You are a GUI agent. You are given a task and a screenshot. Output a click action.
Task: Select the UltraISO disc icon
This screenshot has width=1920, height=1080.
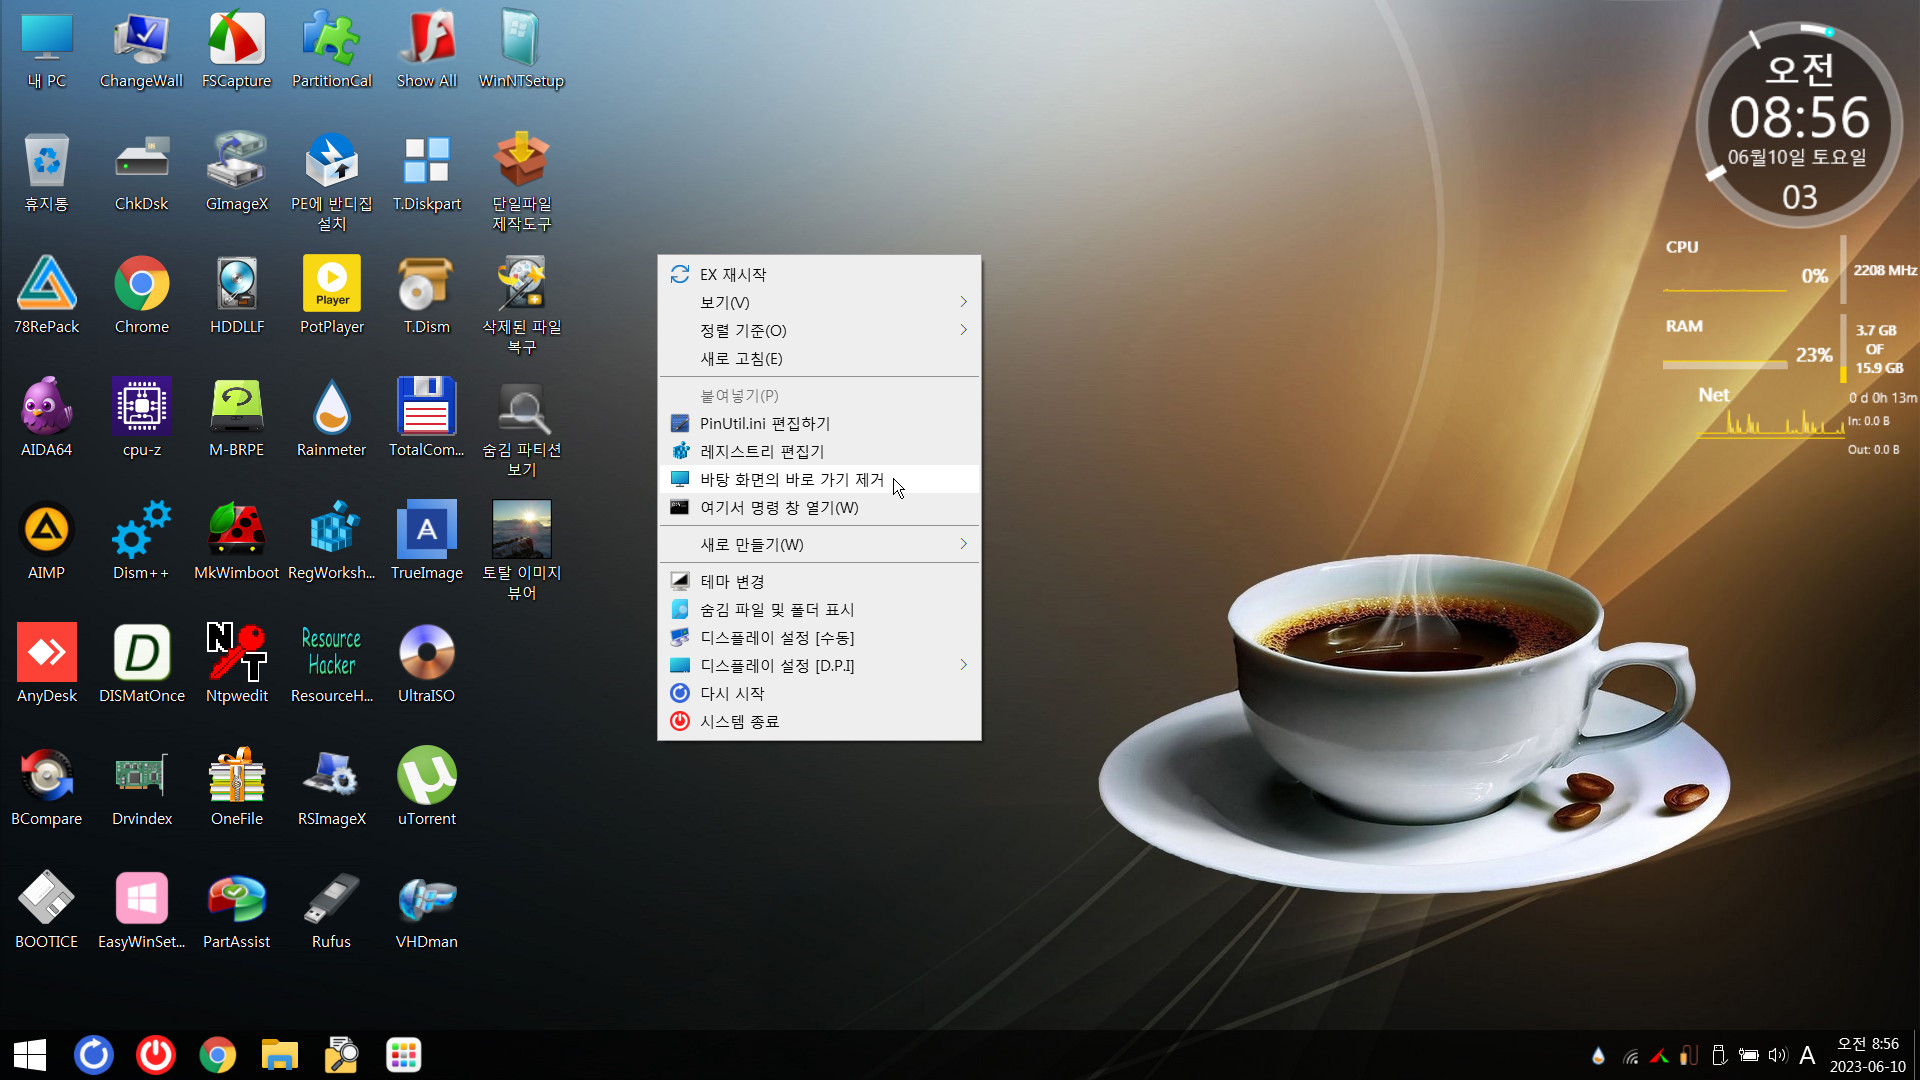click(426, 665)
